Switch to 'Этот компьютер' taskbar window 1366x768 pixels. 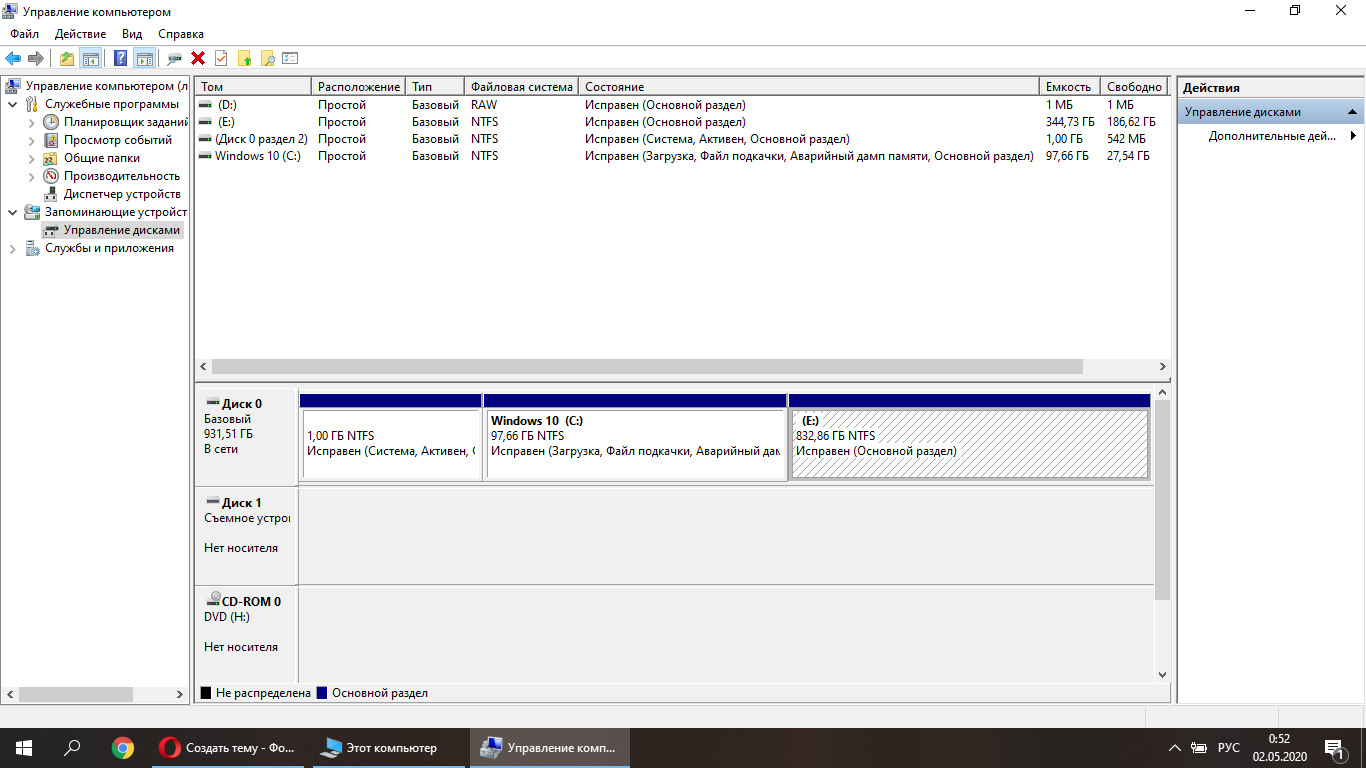(389, 748)
